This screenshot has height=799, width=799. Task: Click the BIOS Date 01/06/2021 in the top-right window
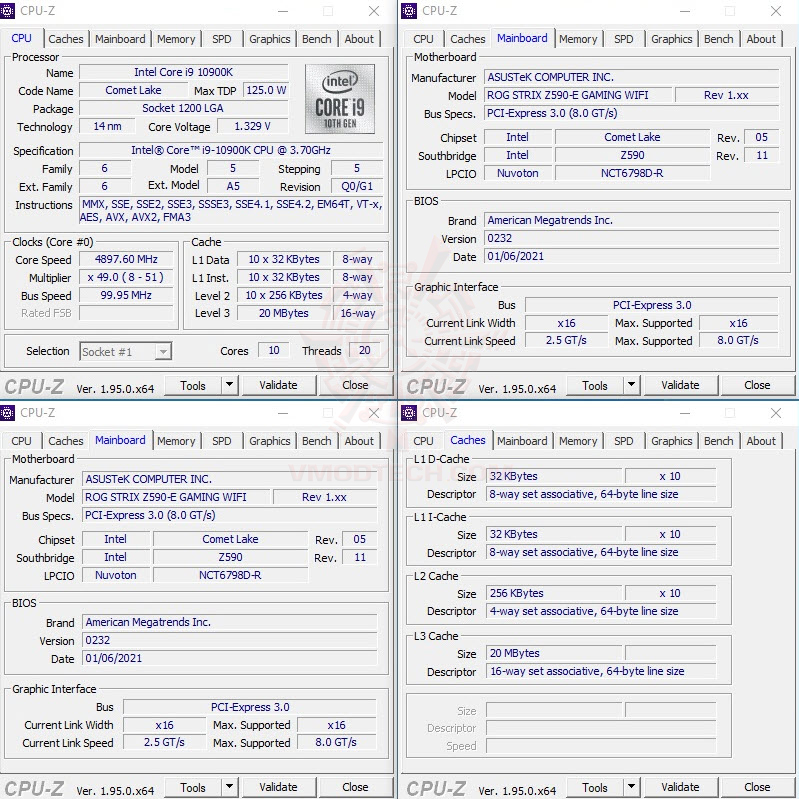pyautogui.click(x=631, y=256)
